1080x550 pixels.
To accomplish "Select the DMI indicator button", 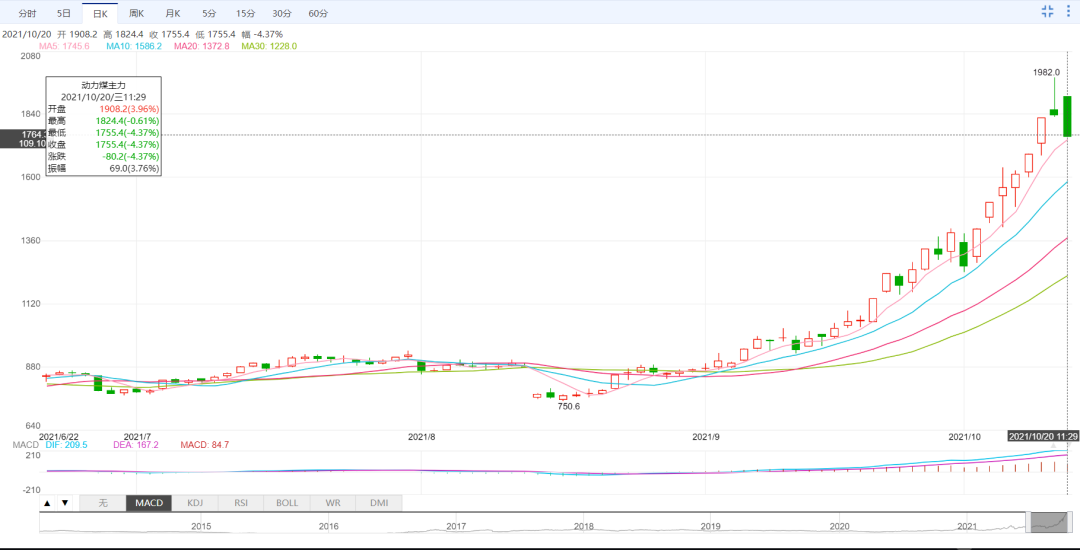I will [x=379, y=503].
